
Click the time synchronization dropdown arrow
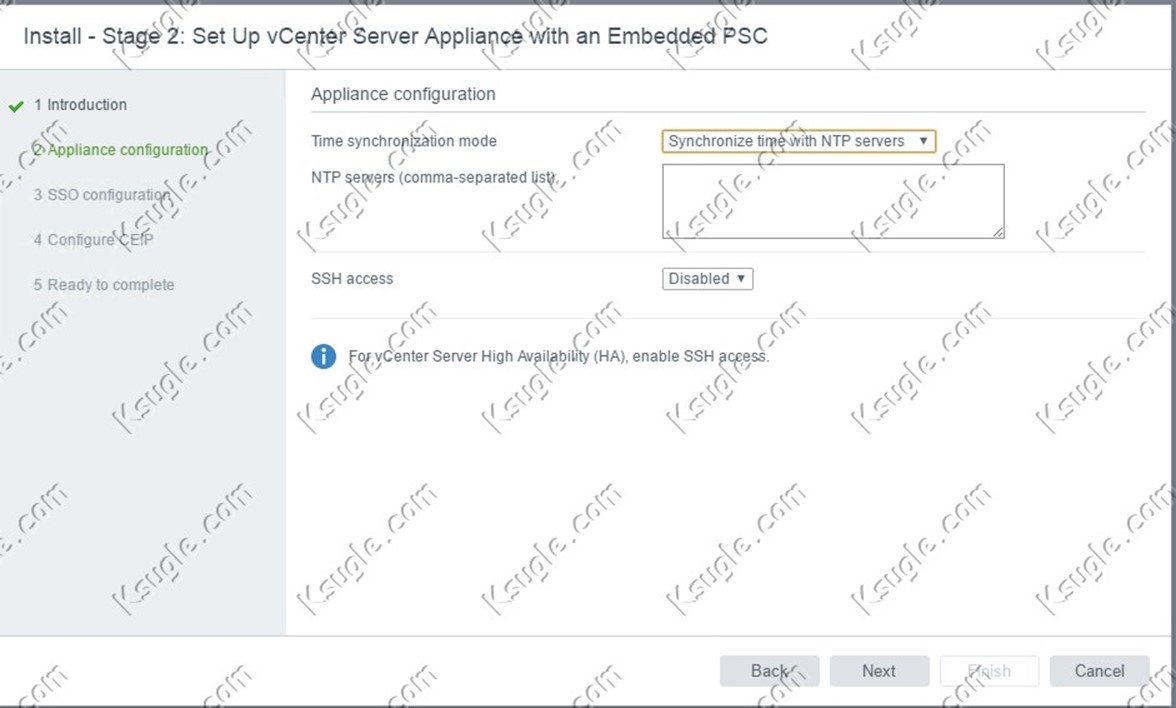tap(923, 141)
